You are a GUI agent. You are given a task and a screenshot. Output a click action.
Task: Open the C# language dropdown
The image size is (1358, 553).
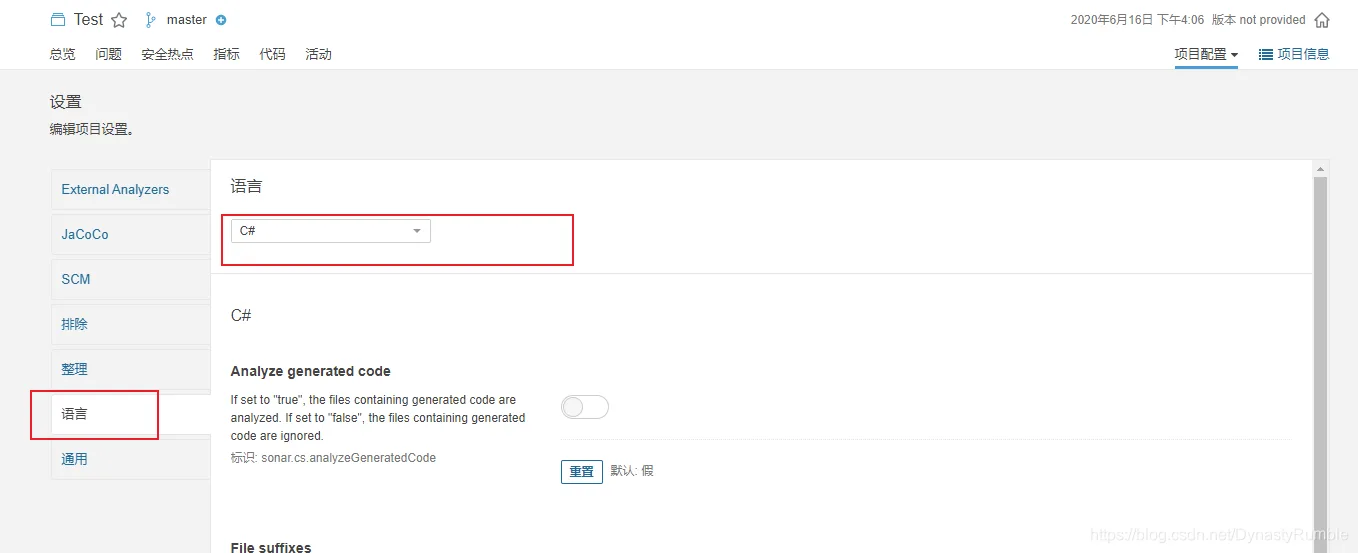tap(331, 231)
